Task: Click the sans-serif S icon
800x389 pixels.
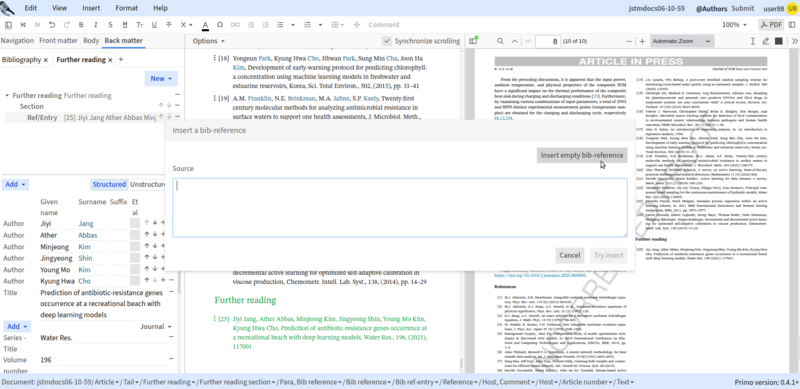Action: tap(110, 25)
